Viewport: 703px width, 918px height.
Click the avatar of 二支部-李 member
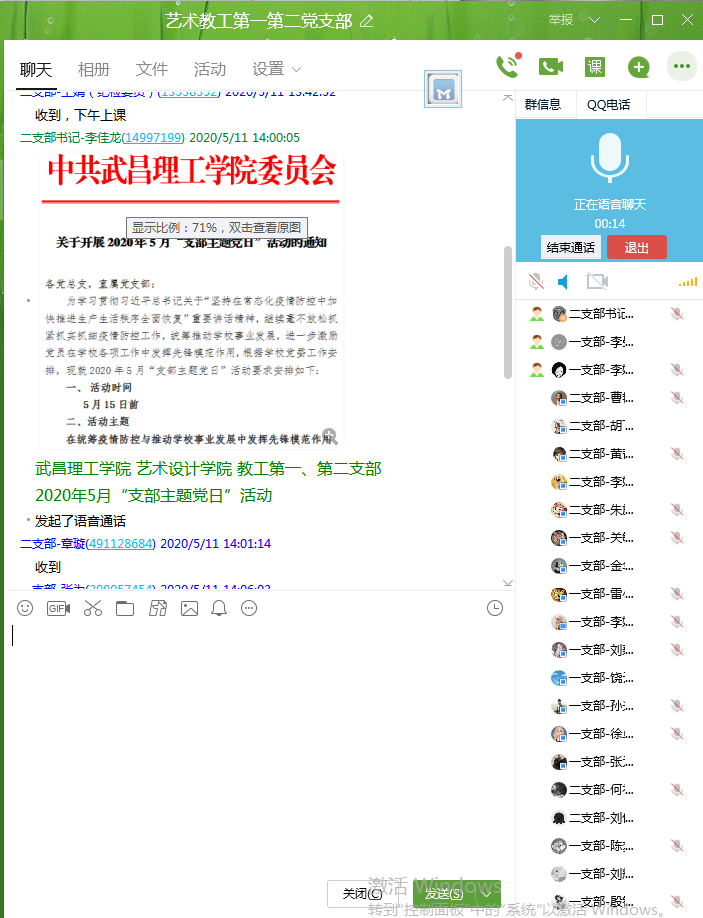pos(559,482)
